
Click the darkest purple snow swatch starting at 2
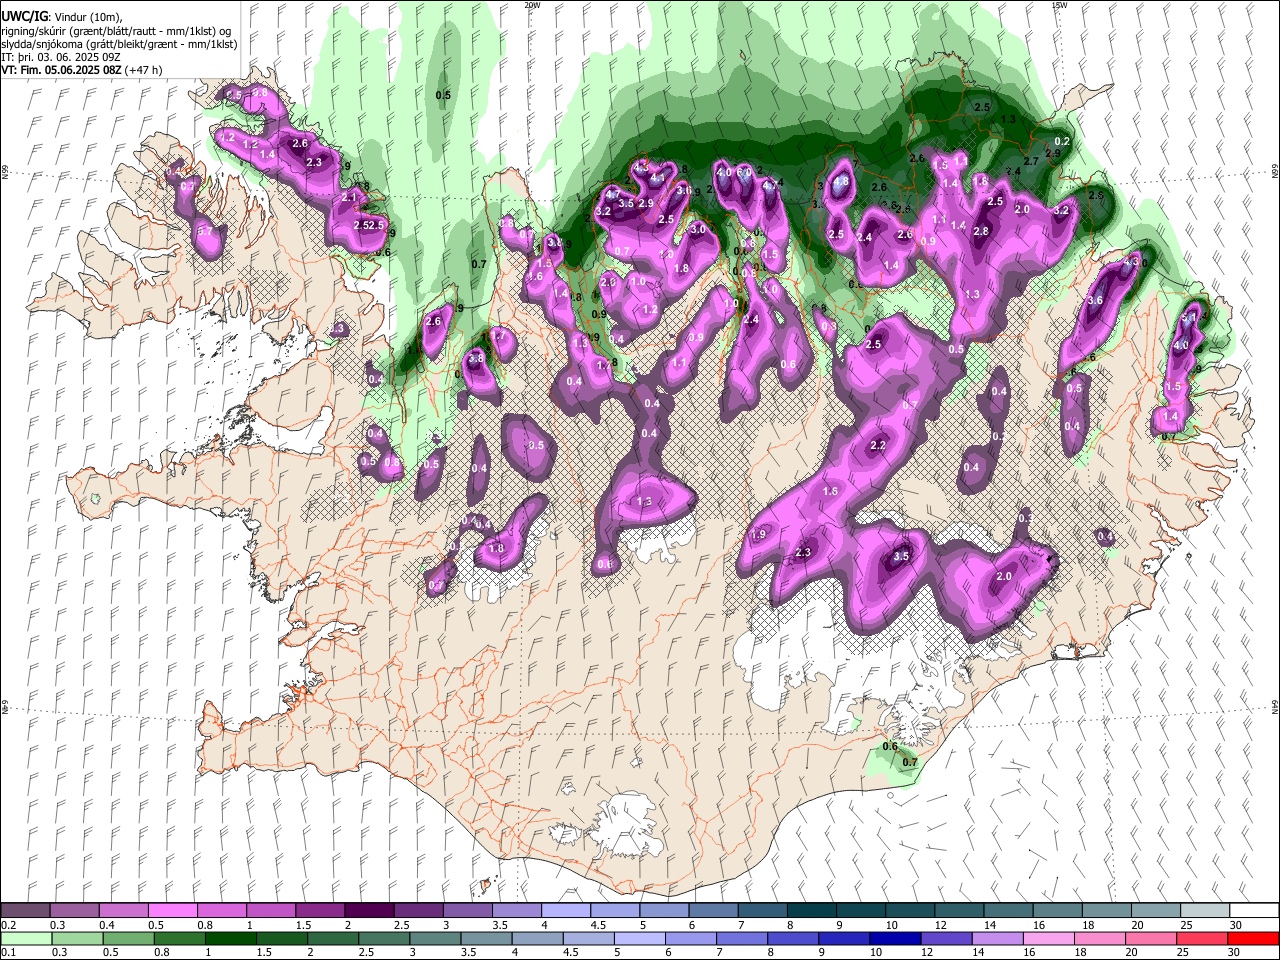[x=368, y=911]
